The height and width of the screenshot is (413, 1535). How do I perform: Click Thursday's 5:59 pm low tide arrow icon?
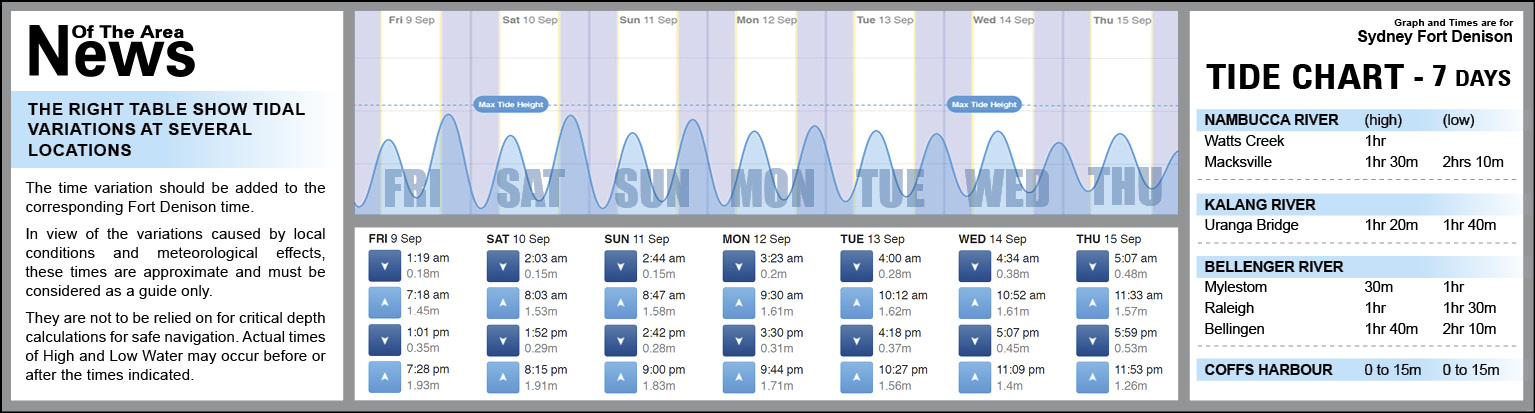click(1093, 340)
